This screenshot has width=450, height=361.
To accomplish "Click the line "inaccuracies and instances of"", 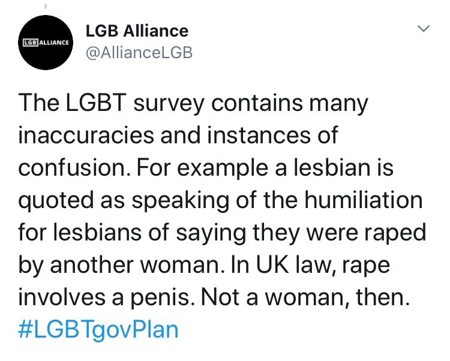I will click(178, 135).
